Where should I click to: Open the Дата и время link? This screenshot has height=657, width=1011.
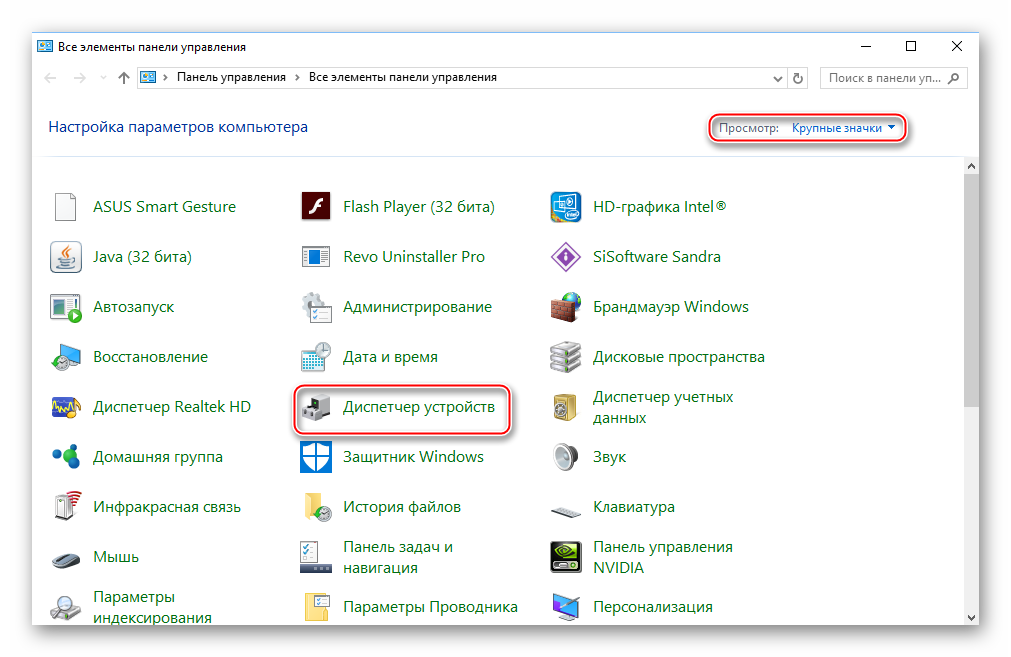[390, 357]
